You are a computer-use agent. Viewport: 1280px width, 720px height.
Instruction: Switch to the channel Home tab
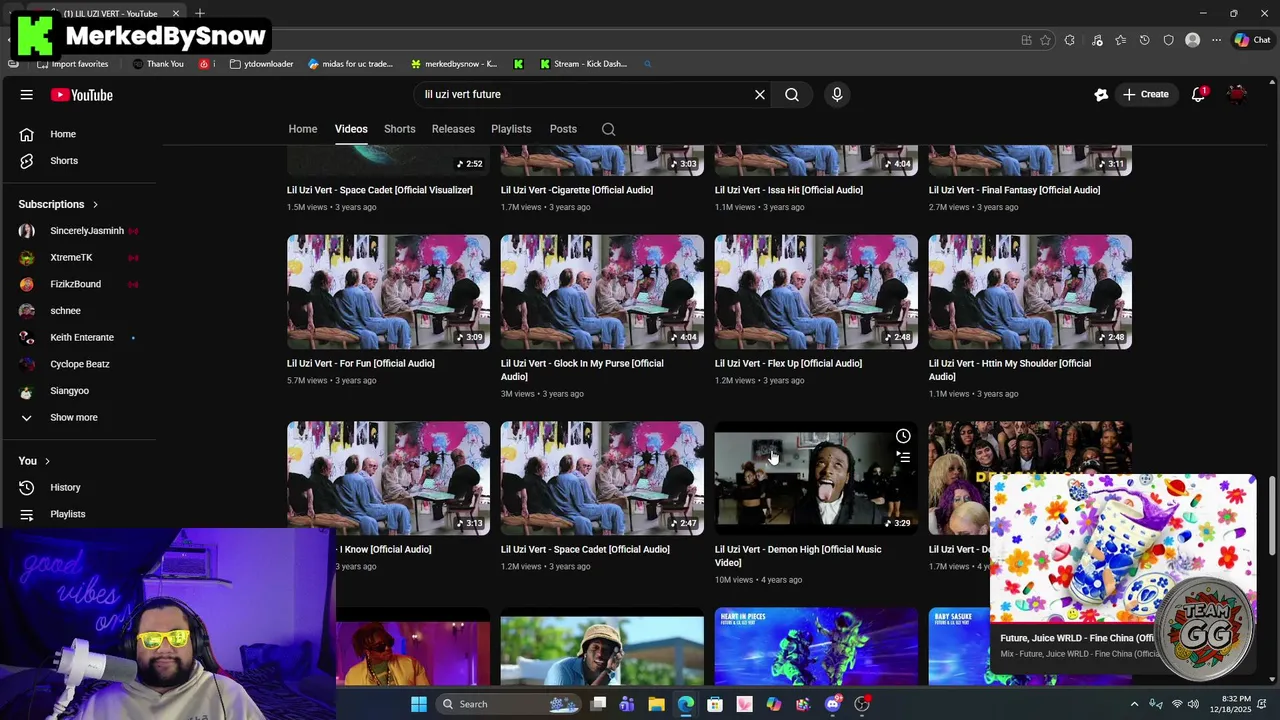pyautogui.click(x=303, y=129)
